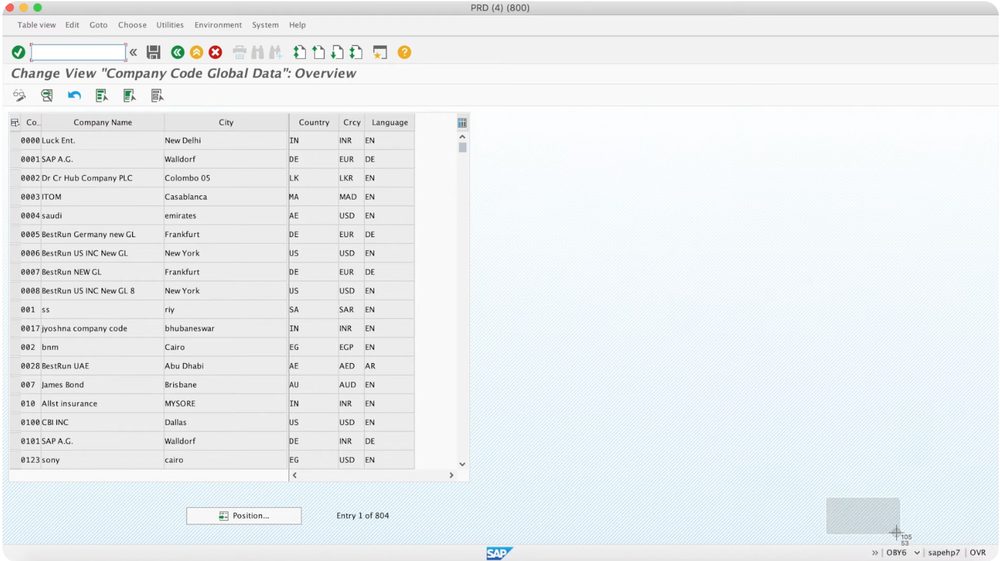This screenshot has width=1000, height=561.
Task: Click the SAP logo in status bar
Action: click(x=499, y=553)
